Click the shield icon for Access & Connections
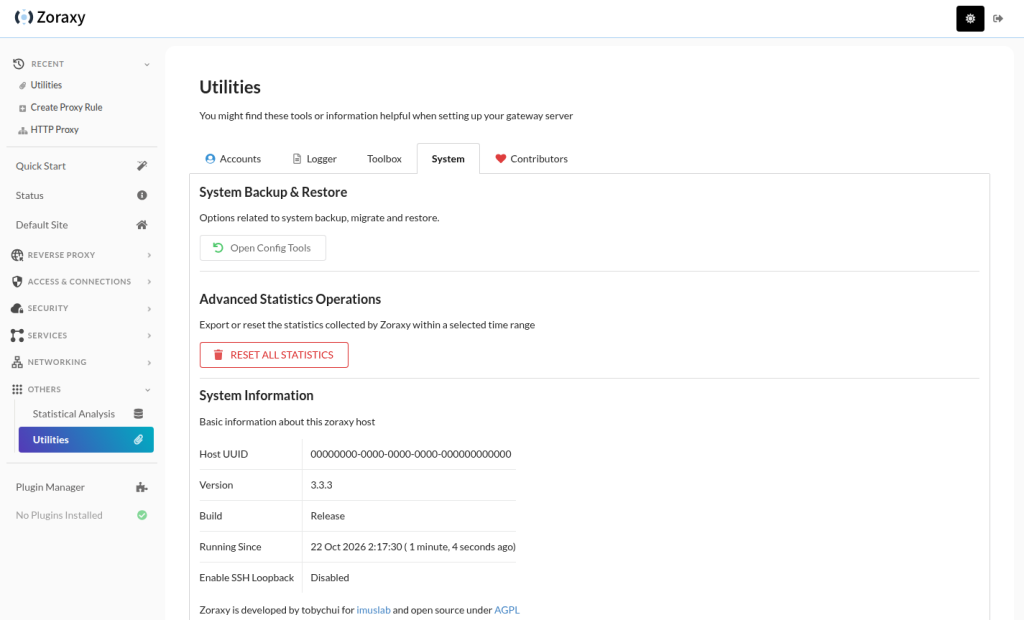This screenshot has width=1024, height=620. (x=17, y=282)
